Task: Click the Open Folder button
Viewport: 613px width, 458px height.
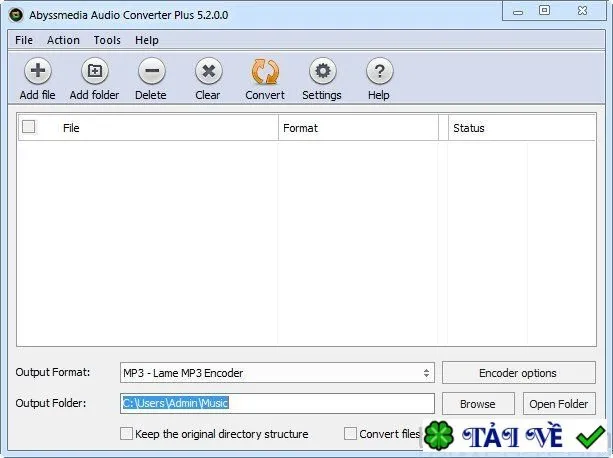Action: click(559, 404)
